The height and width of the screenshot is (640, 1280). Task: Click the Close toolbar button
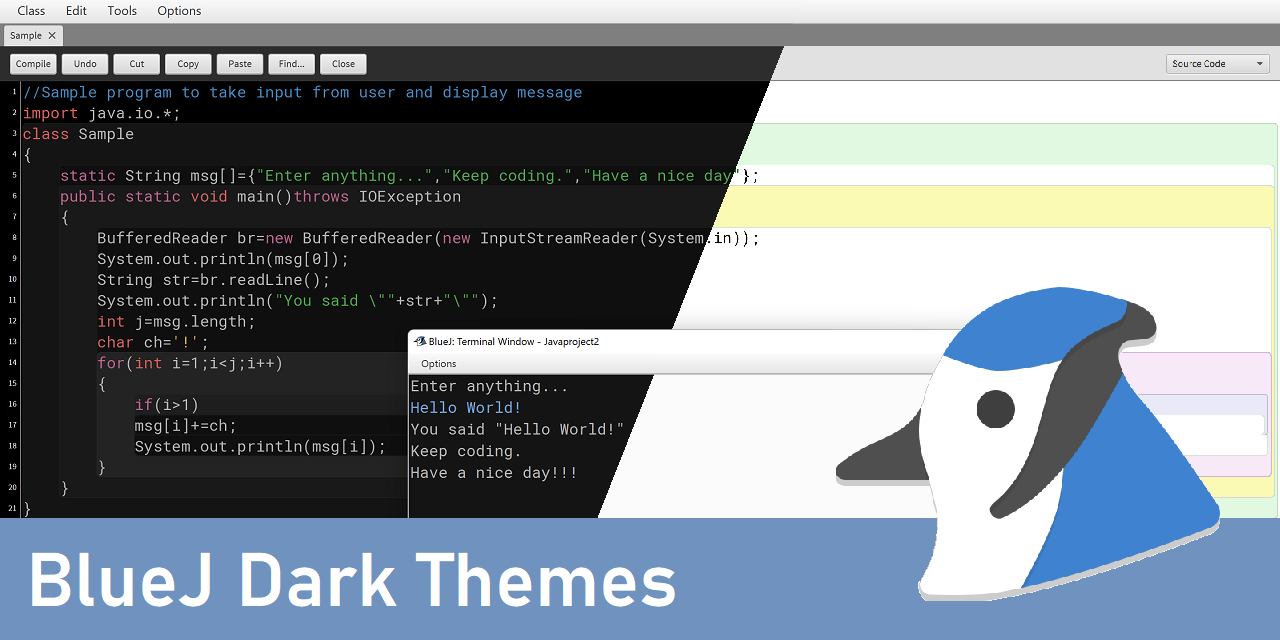click(343, 64)
